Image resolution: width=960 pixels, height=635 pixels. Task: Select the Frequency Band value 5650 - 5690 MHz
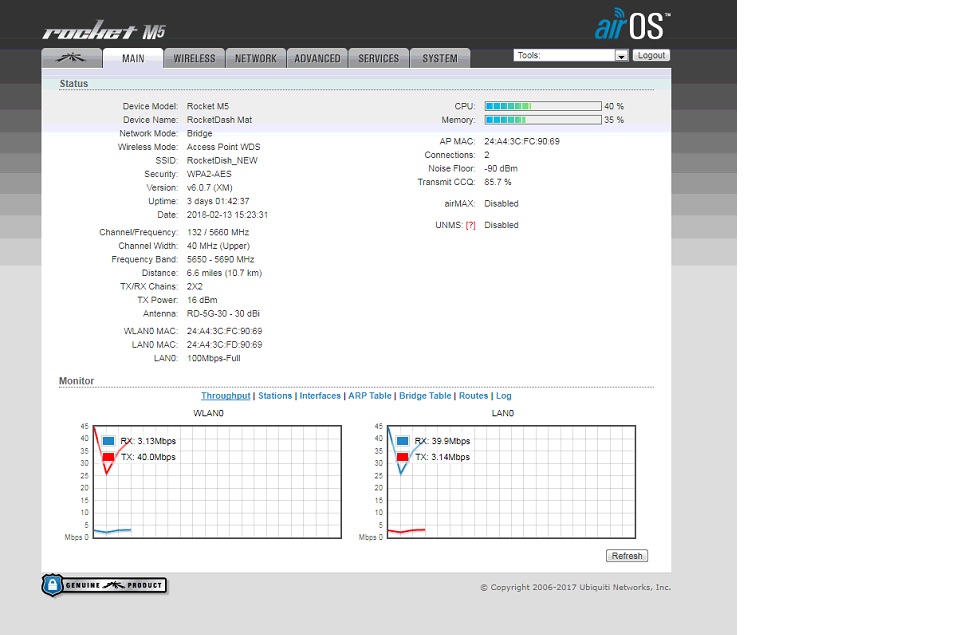pos(220,260)
